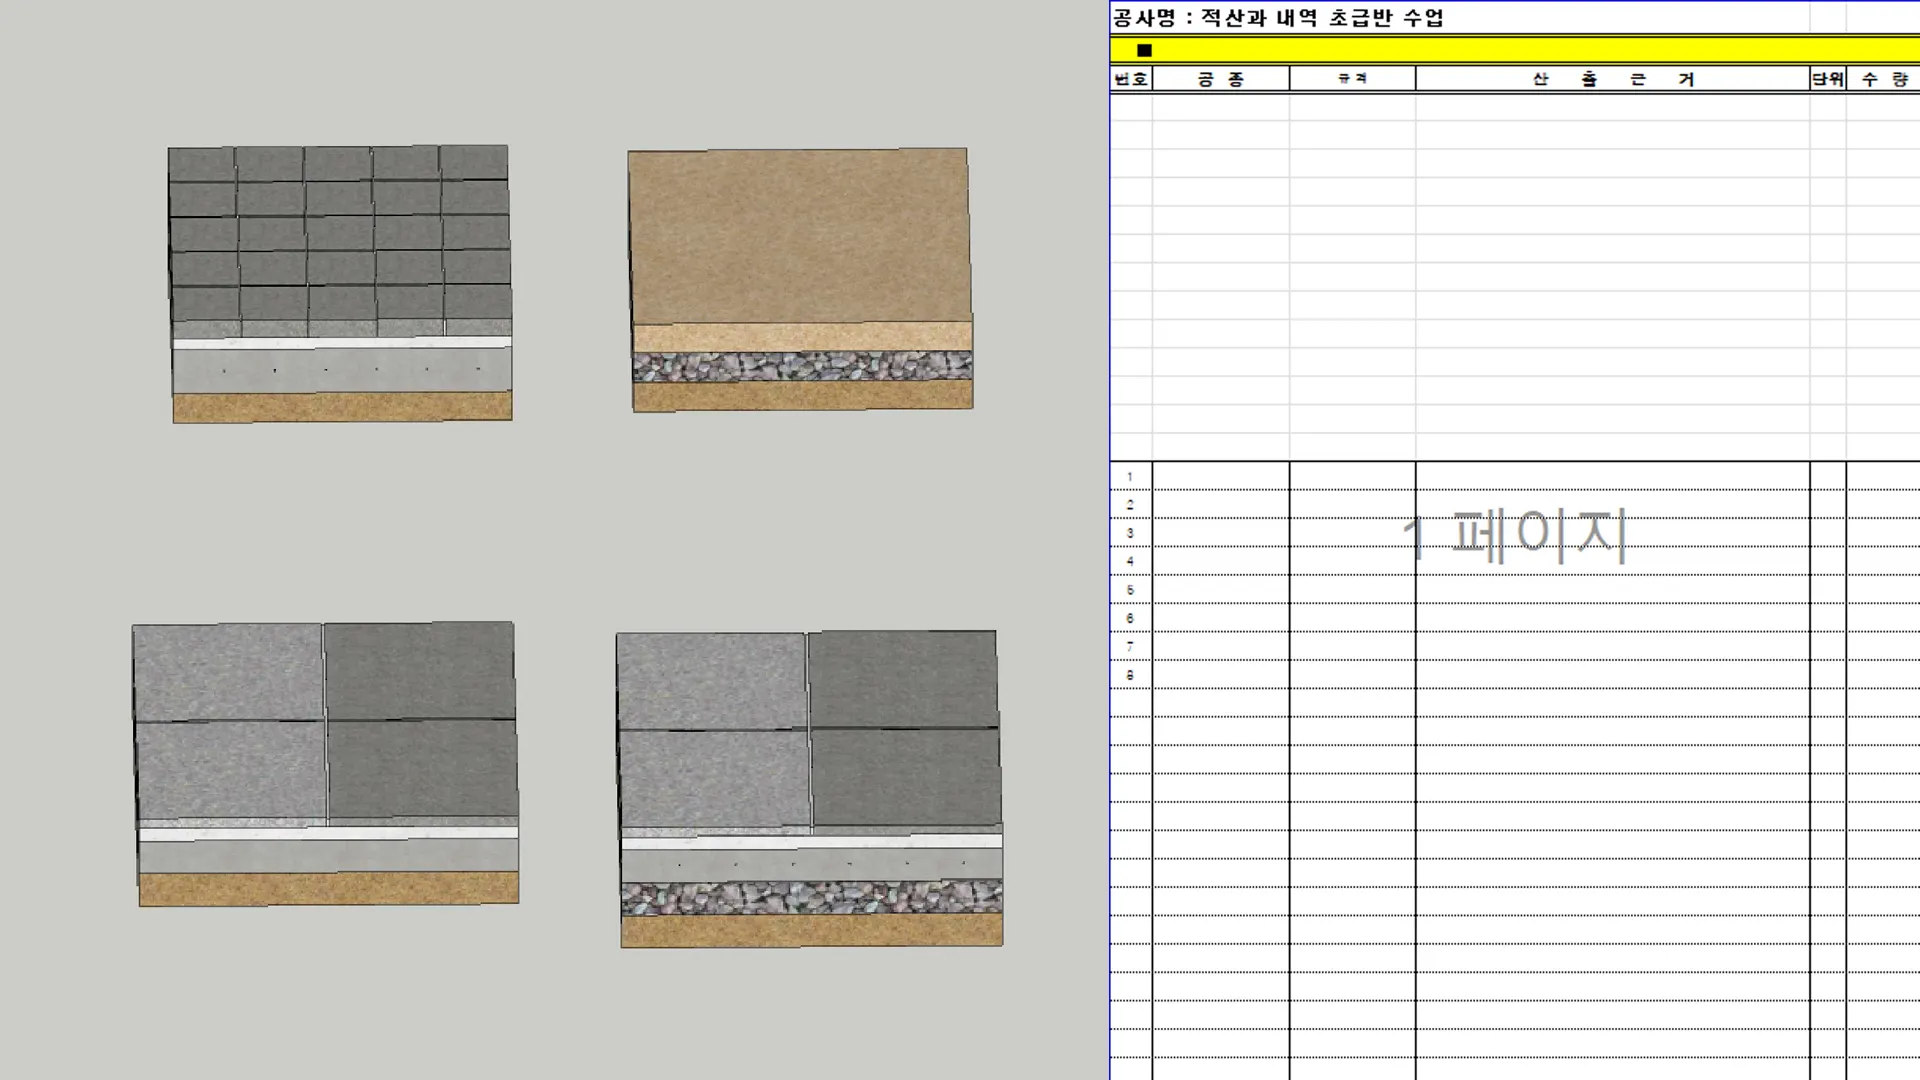This screenshot has height=1080, width=1920.
Task: Select the yellow header row with black square
Action: [1514, 50]
